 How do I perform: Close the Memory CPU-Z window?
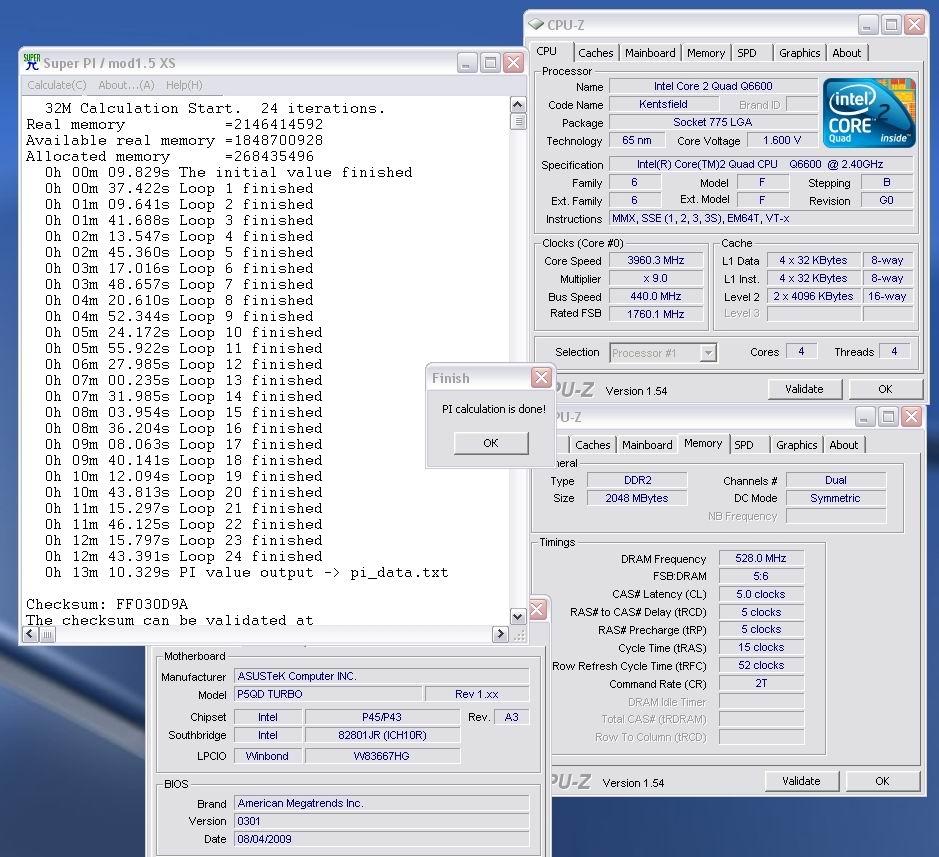point(911,416)
